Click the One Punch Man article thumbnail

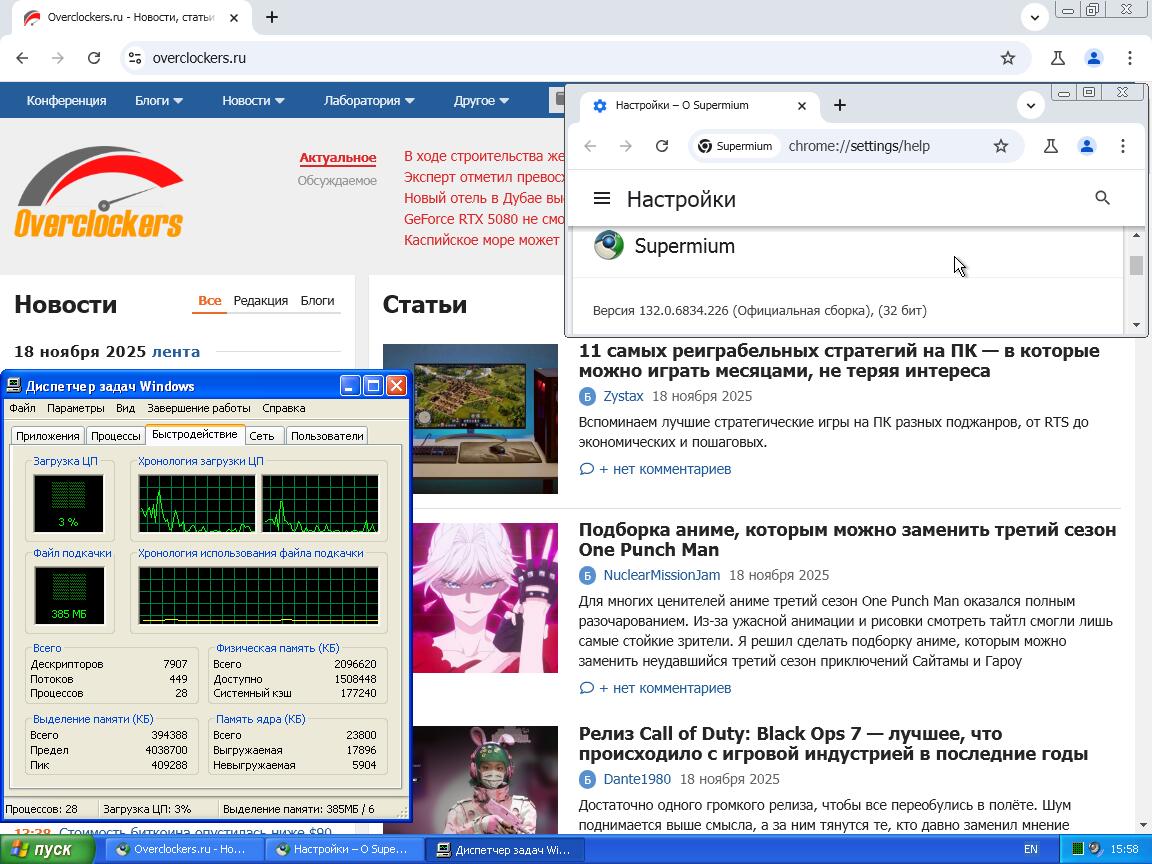(x=485, y=597)
